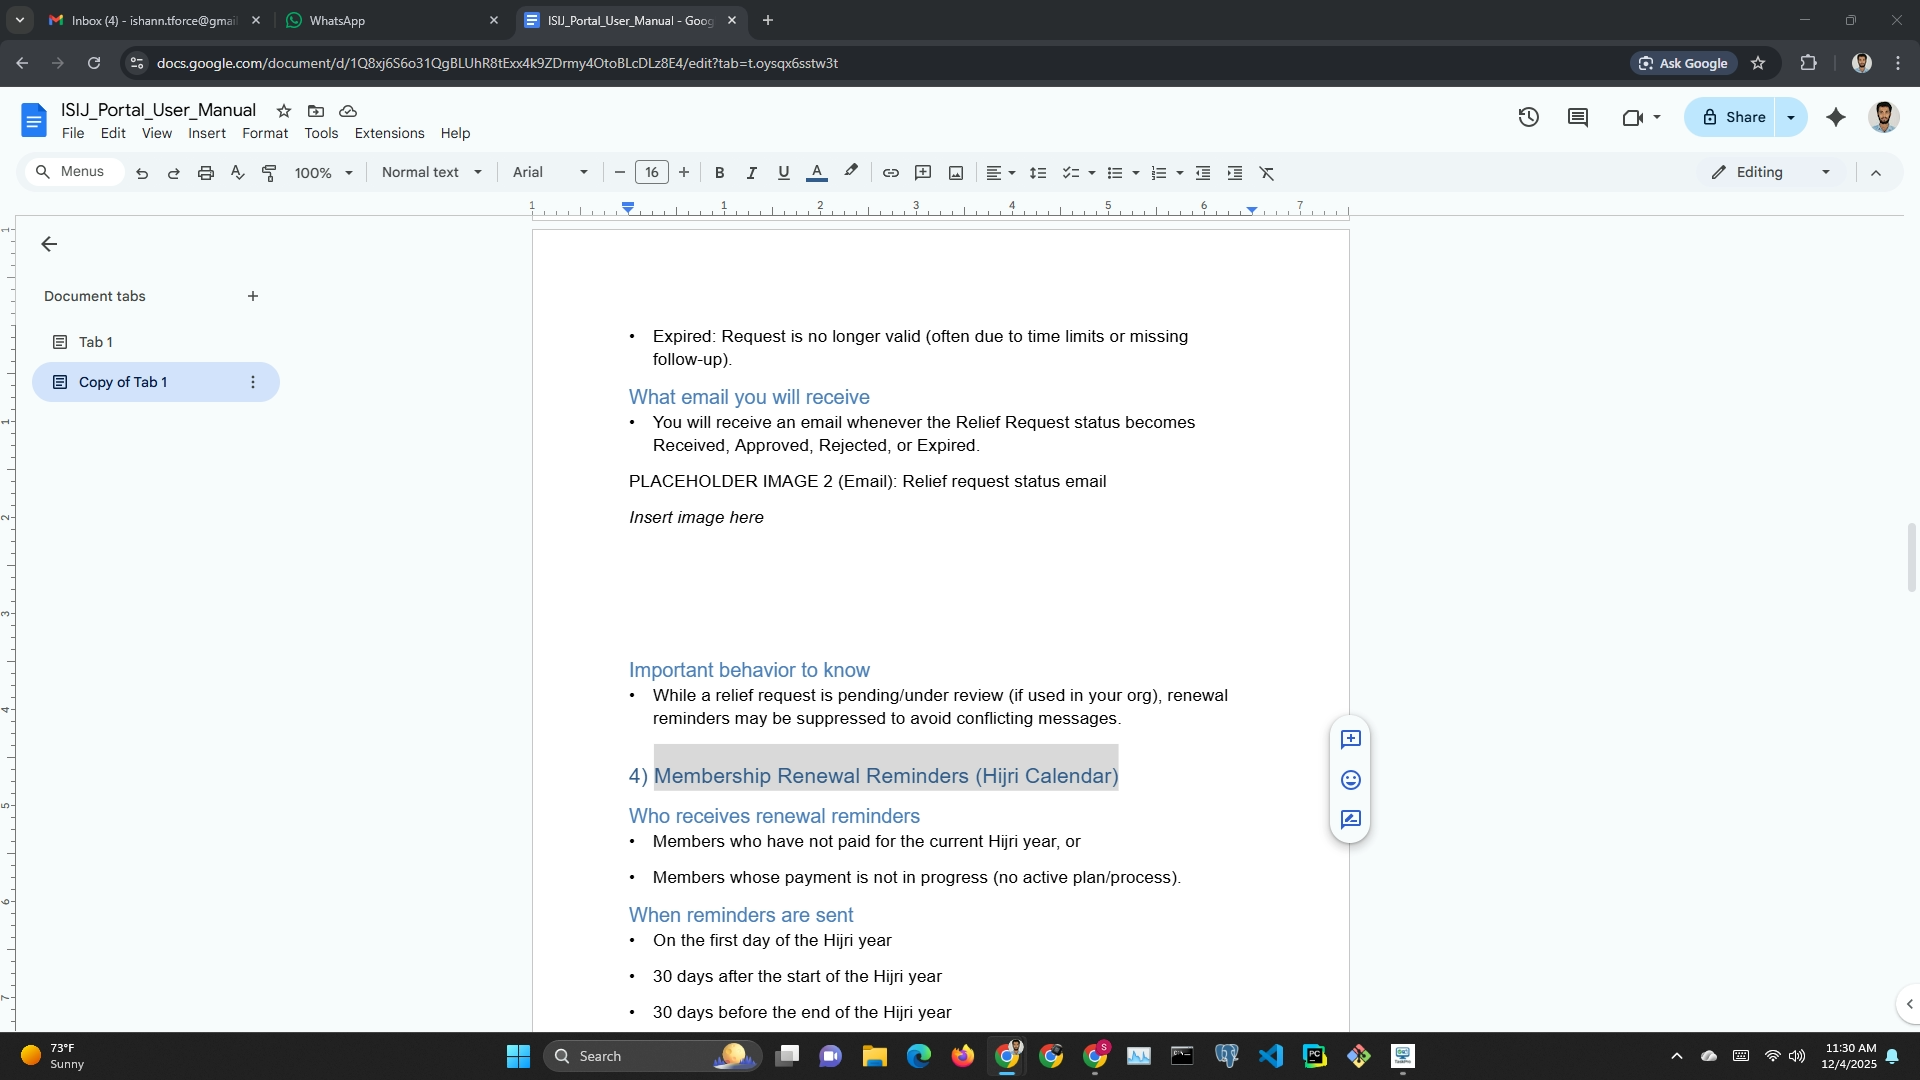Open the Normal text styles dropdown
The width and height of the screenshot is (1920, 1080).
(431, 172)
